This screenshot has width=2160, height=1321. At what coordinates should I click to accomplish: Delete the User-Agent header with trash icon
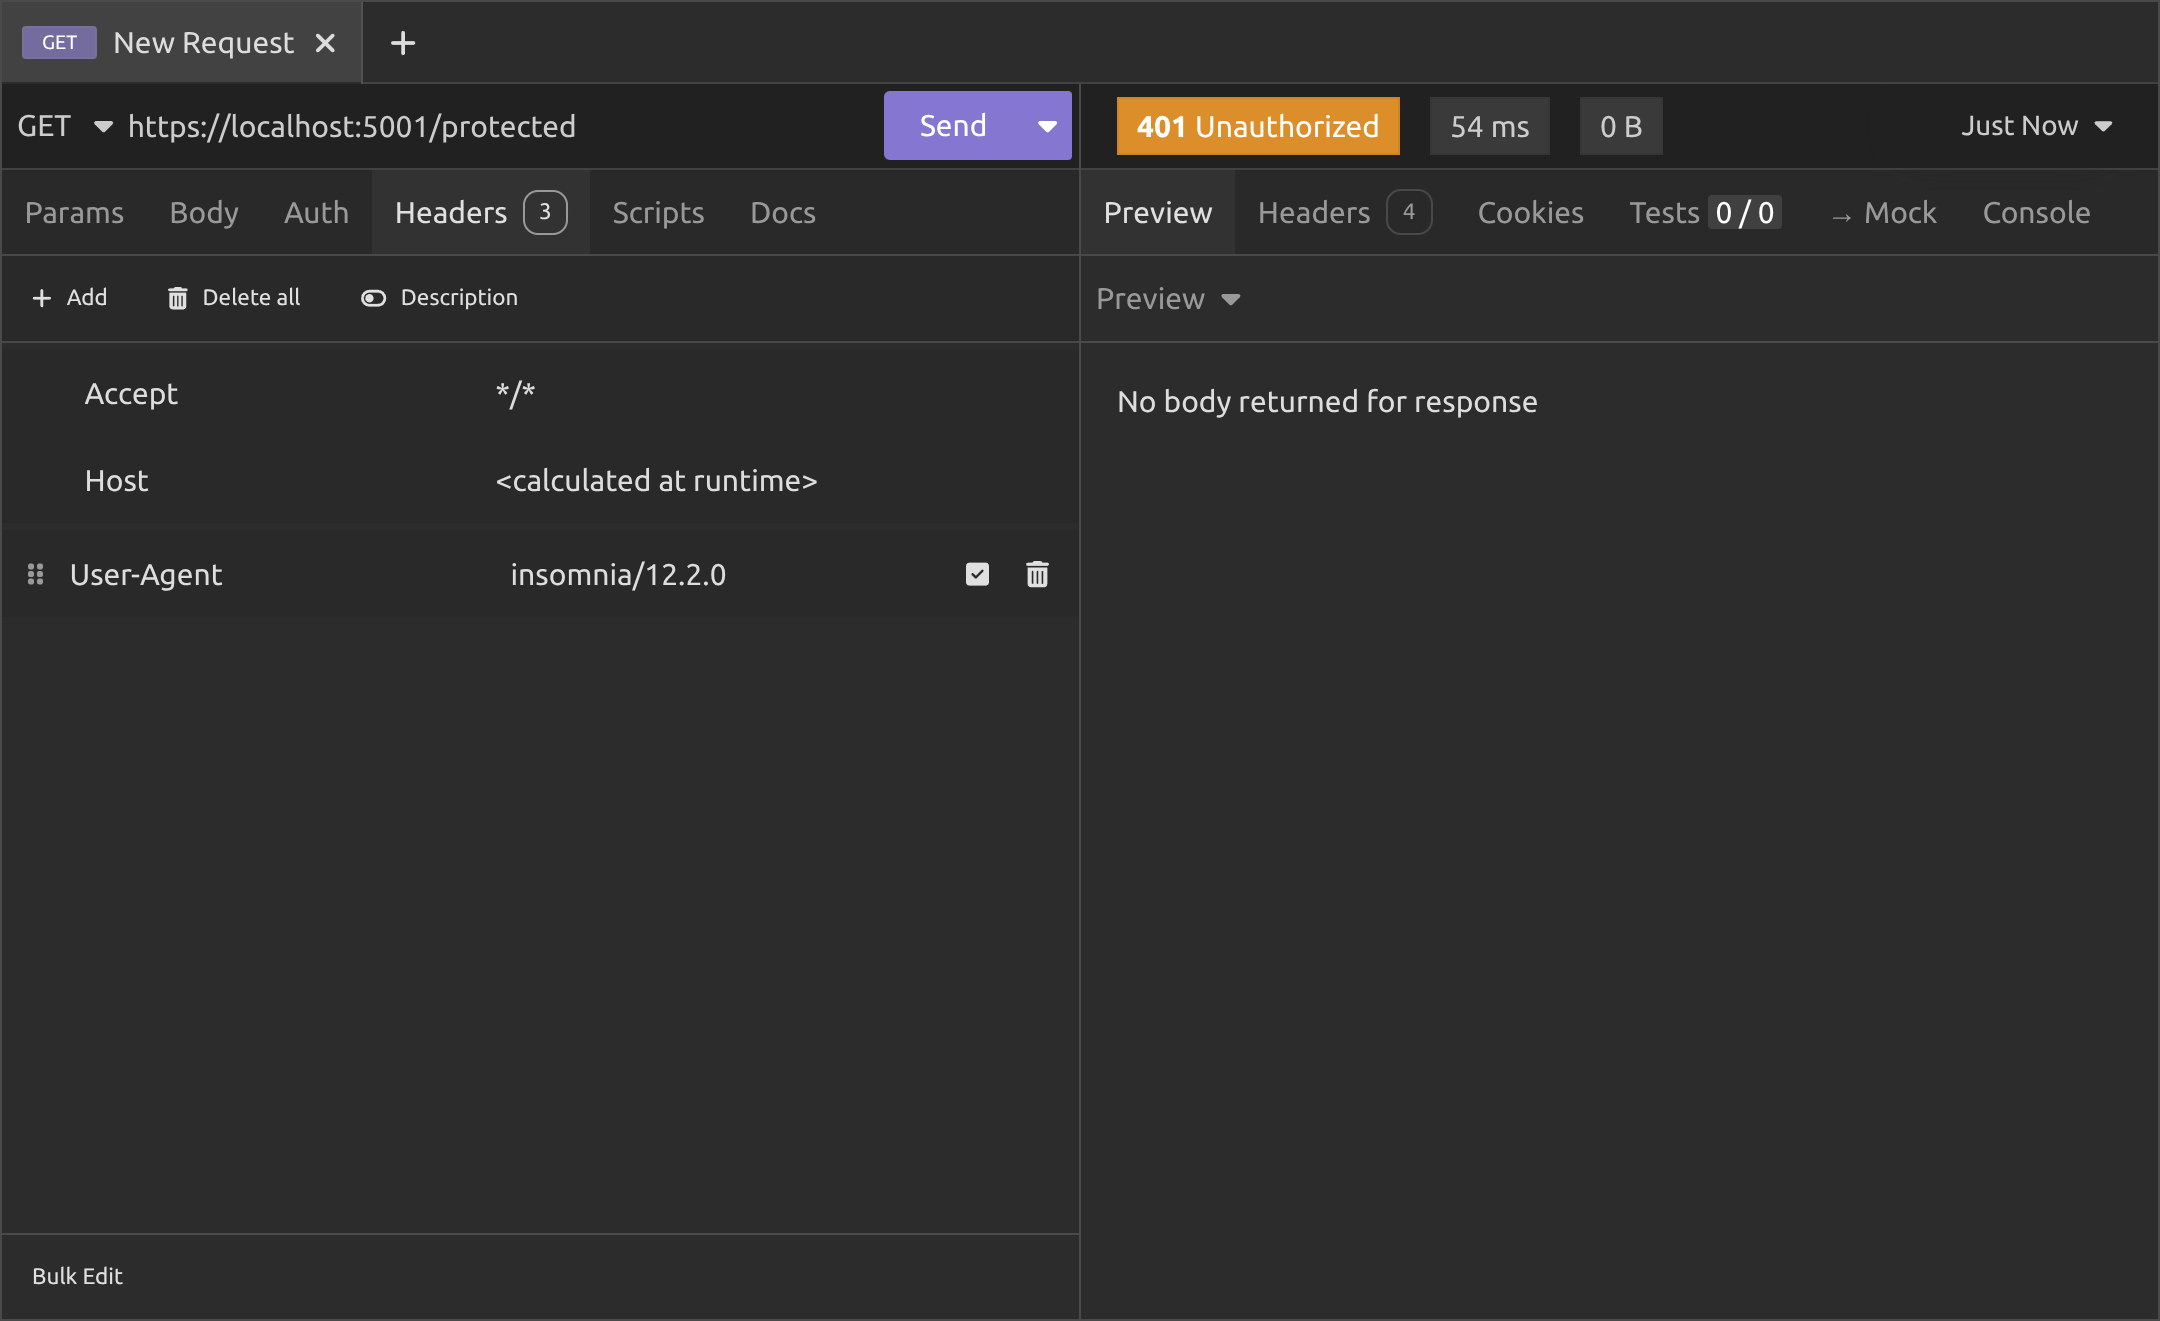coord(1037,574)
